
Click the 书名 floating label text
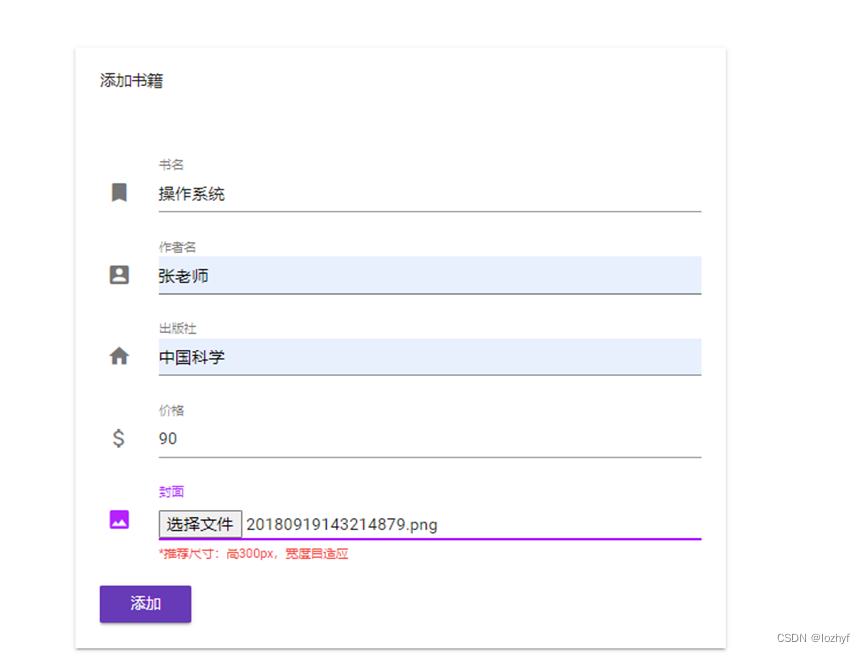(x=172, y=164)
